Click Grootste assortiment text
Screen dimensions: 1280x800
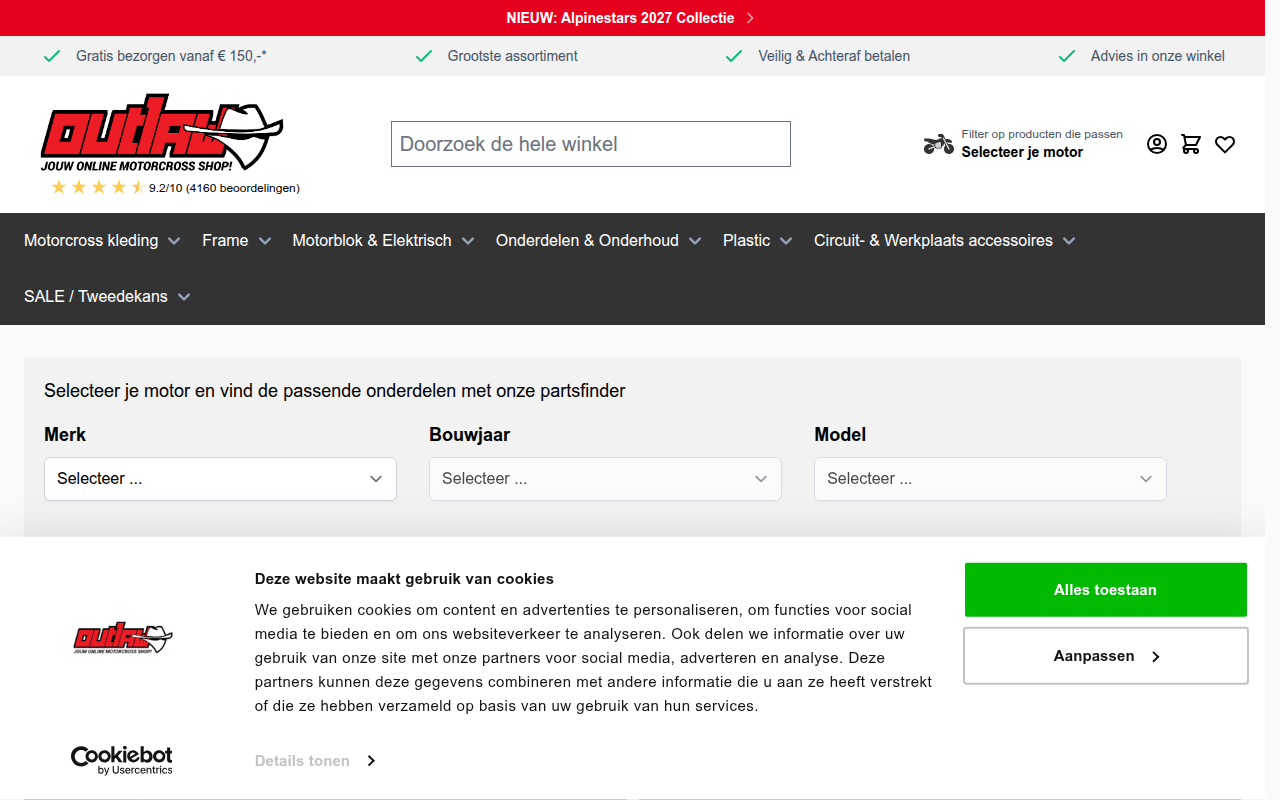(x=512, y=56)
